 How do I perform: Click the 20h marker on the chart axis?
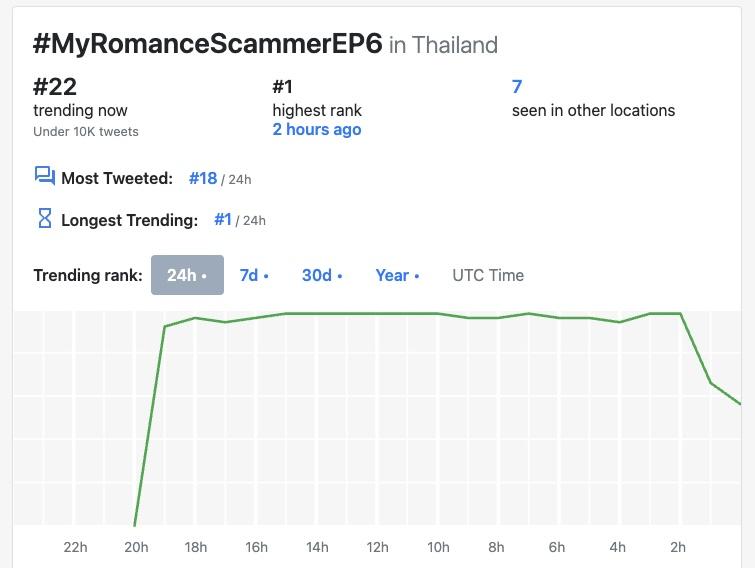136,547
